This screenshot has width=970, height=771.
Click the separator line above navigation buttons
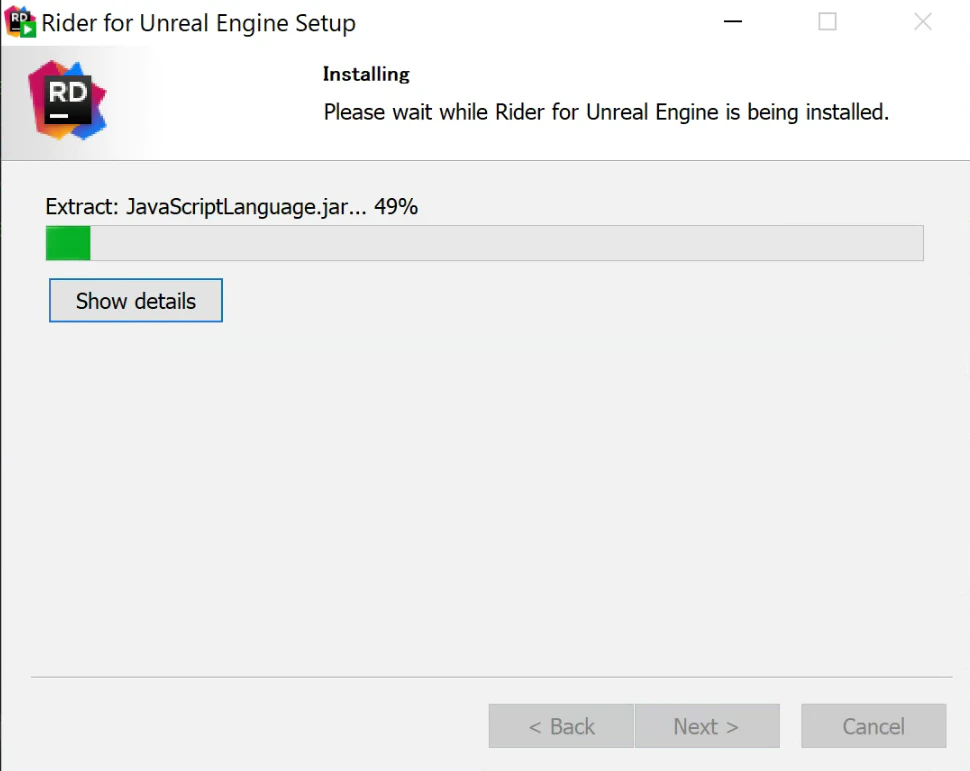point(491,677)
